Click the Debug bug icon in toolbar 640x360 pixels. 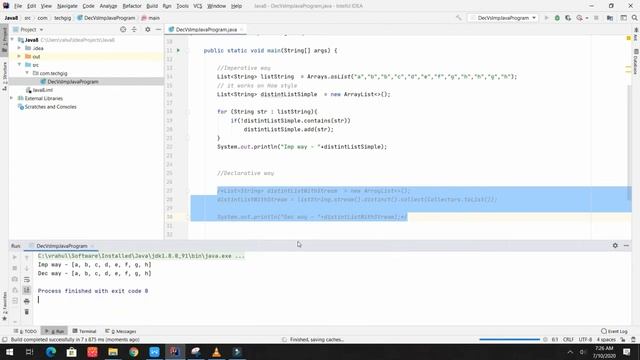click(557, 18)
